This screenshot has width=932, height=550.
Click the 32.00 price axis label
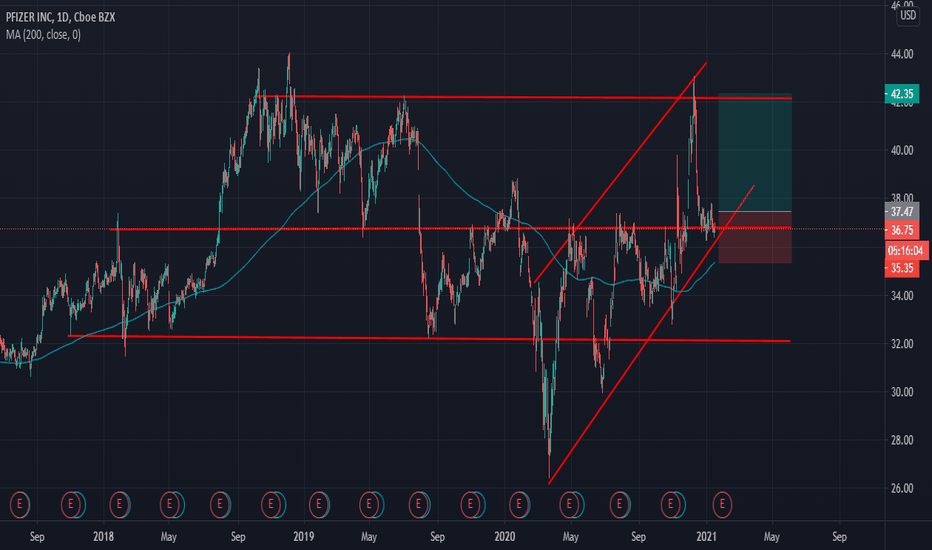pyautogui.click(x=902, y=344)
